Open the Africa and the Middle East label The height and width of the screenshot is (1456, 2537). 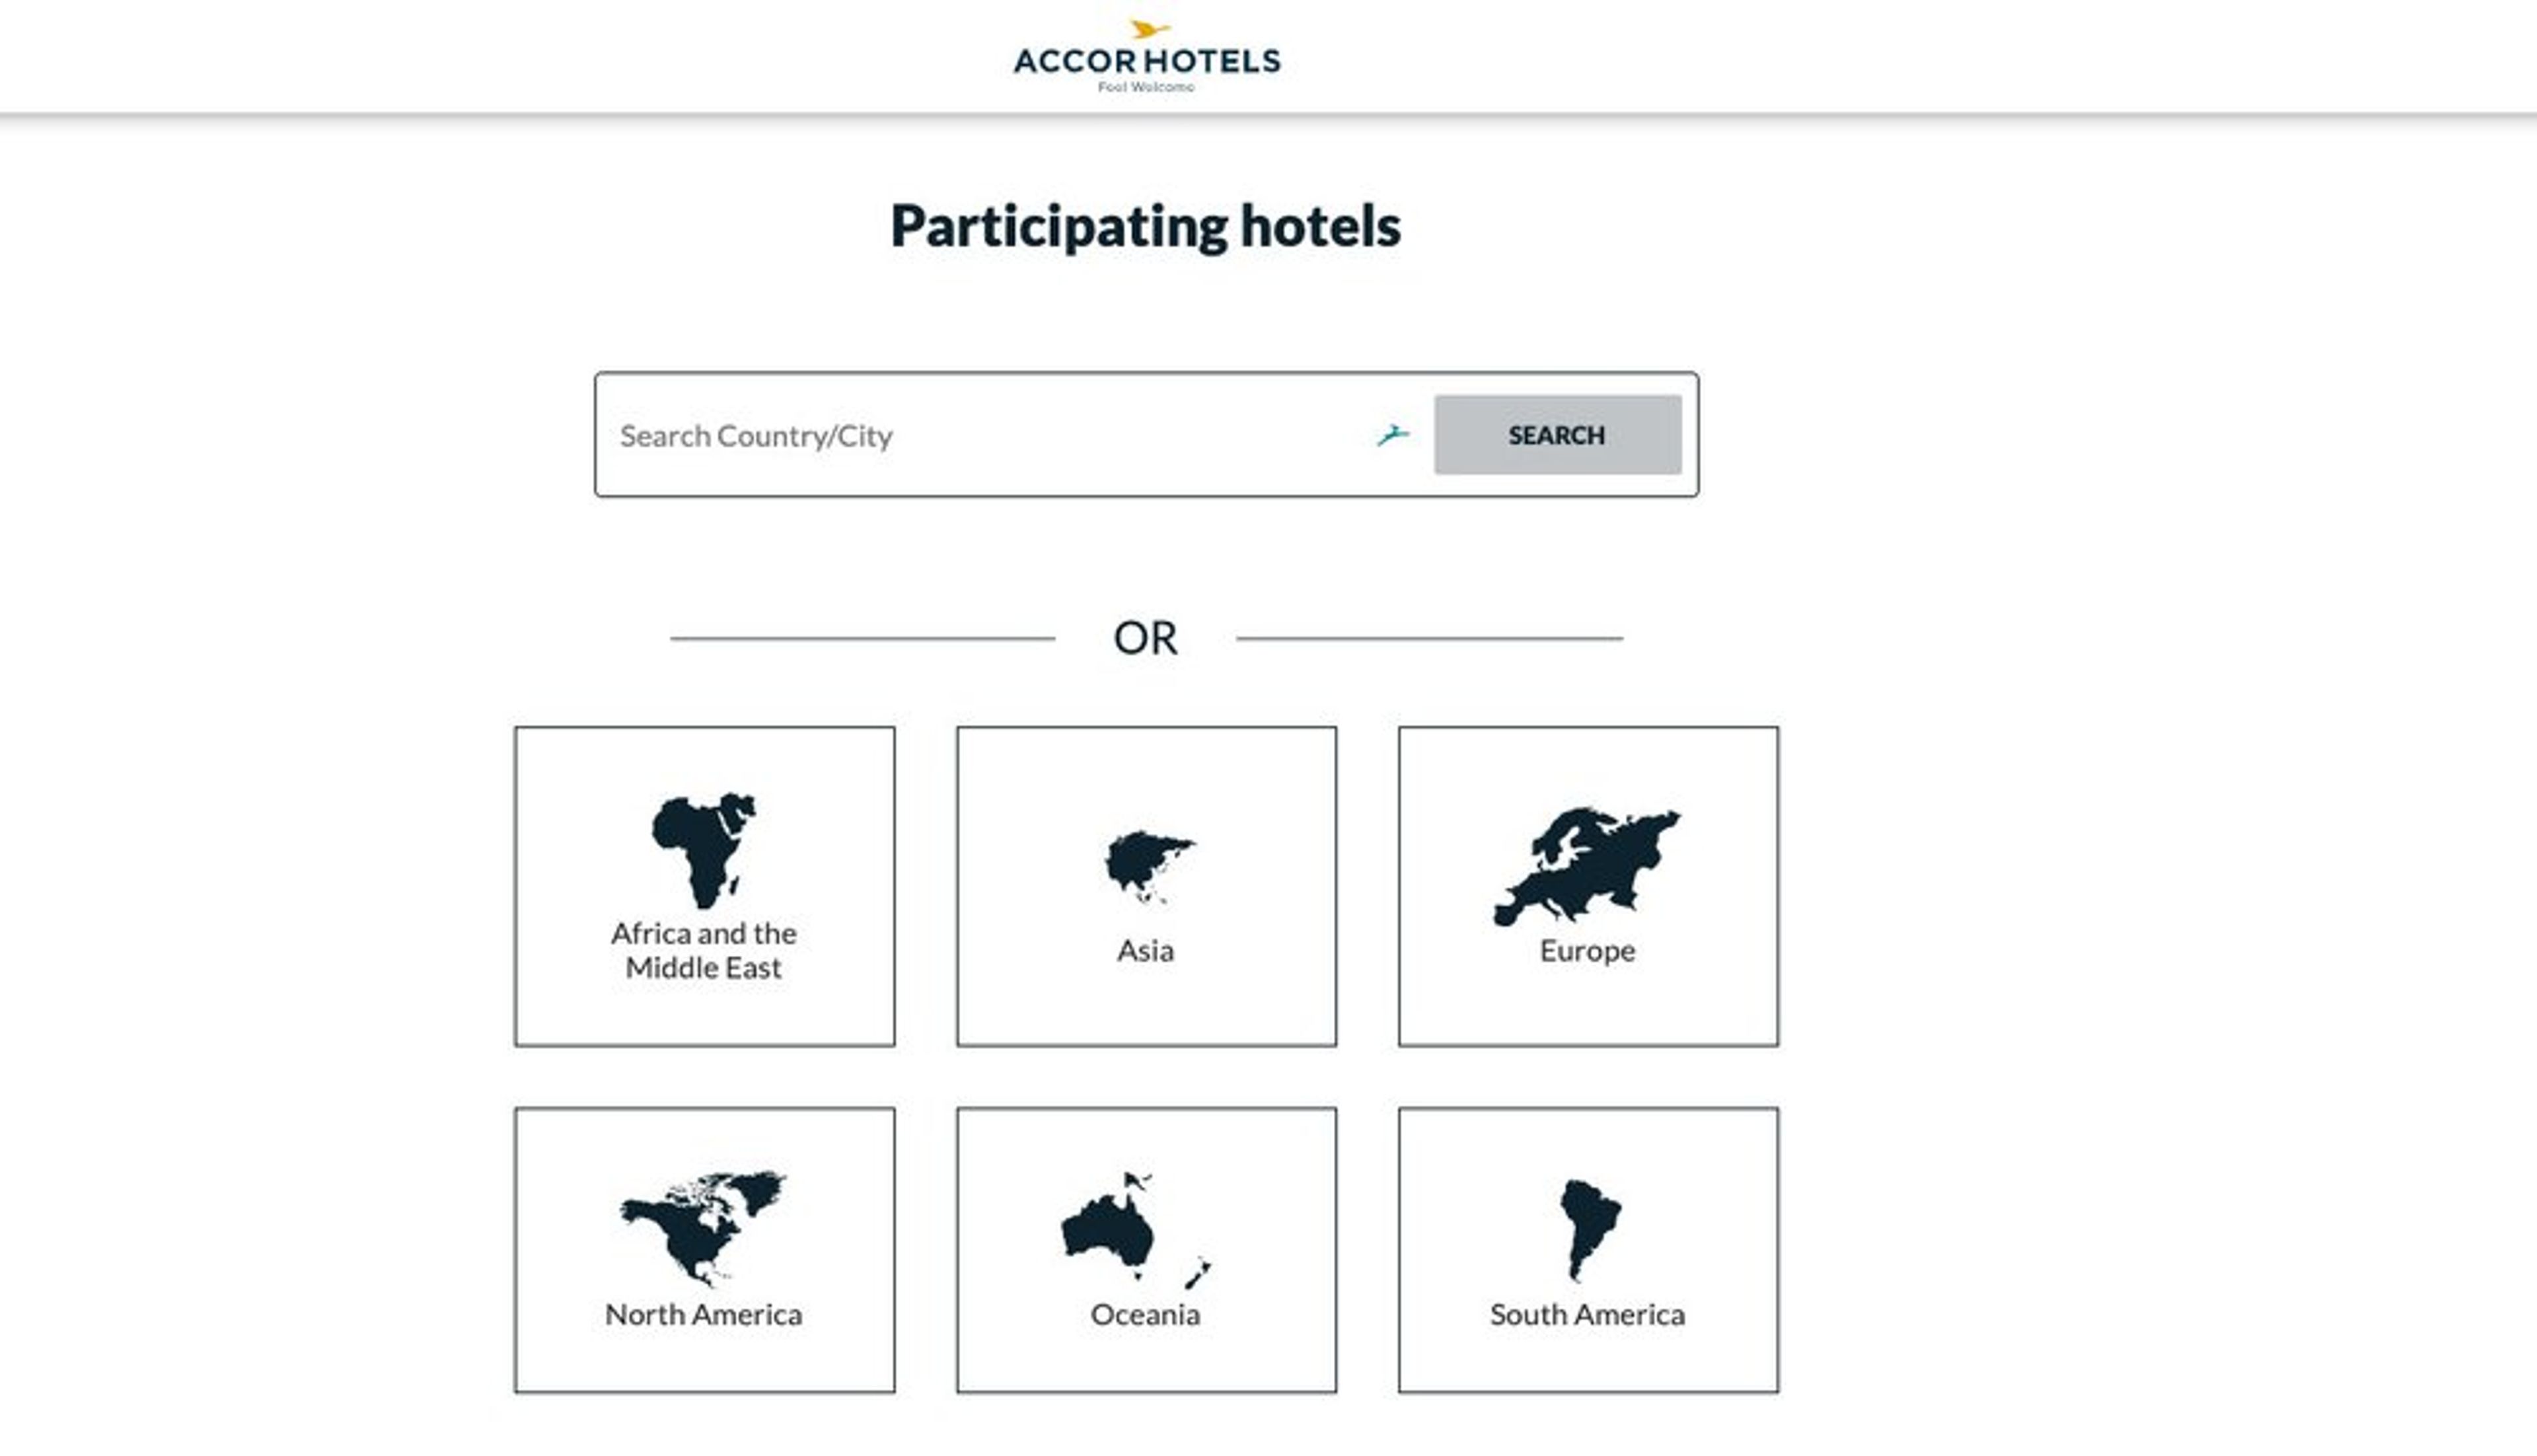704,950
